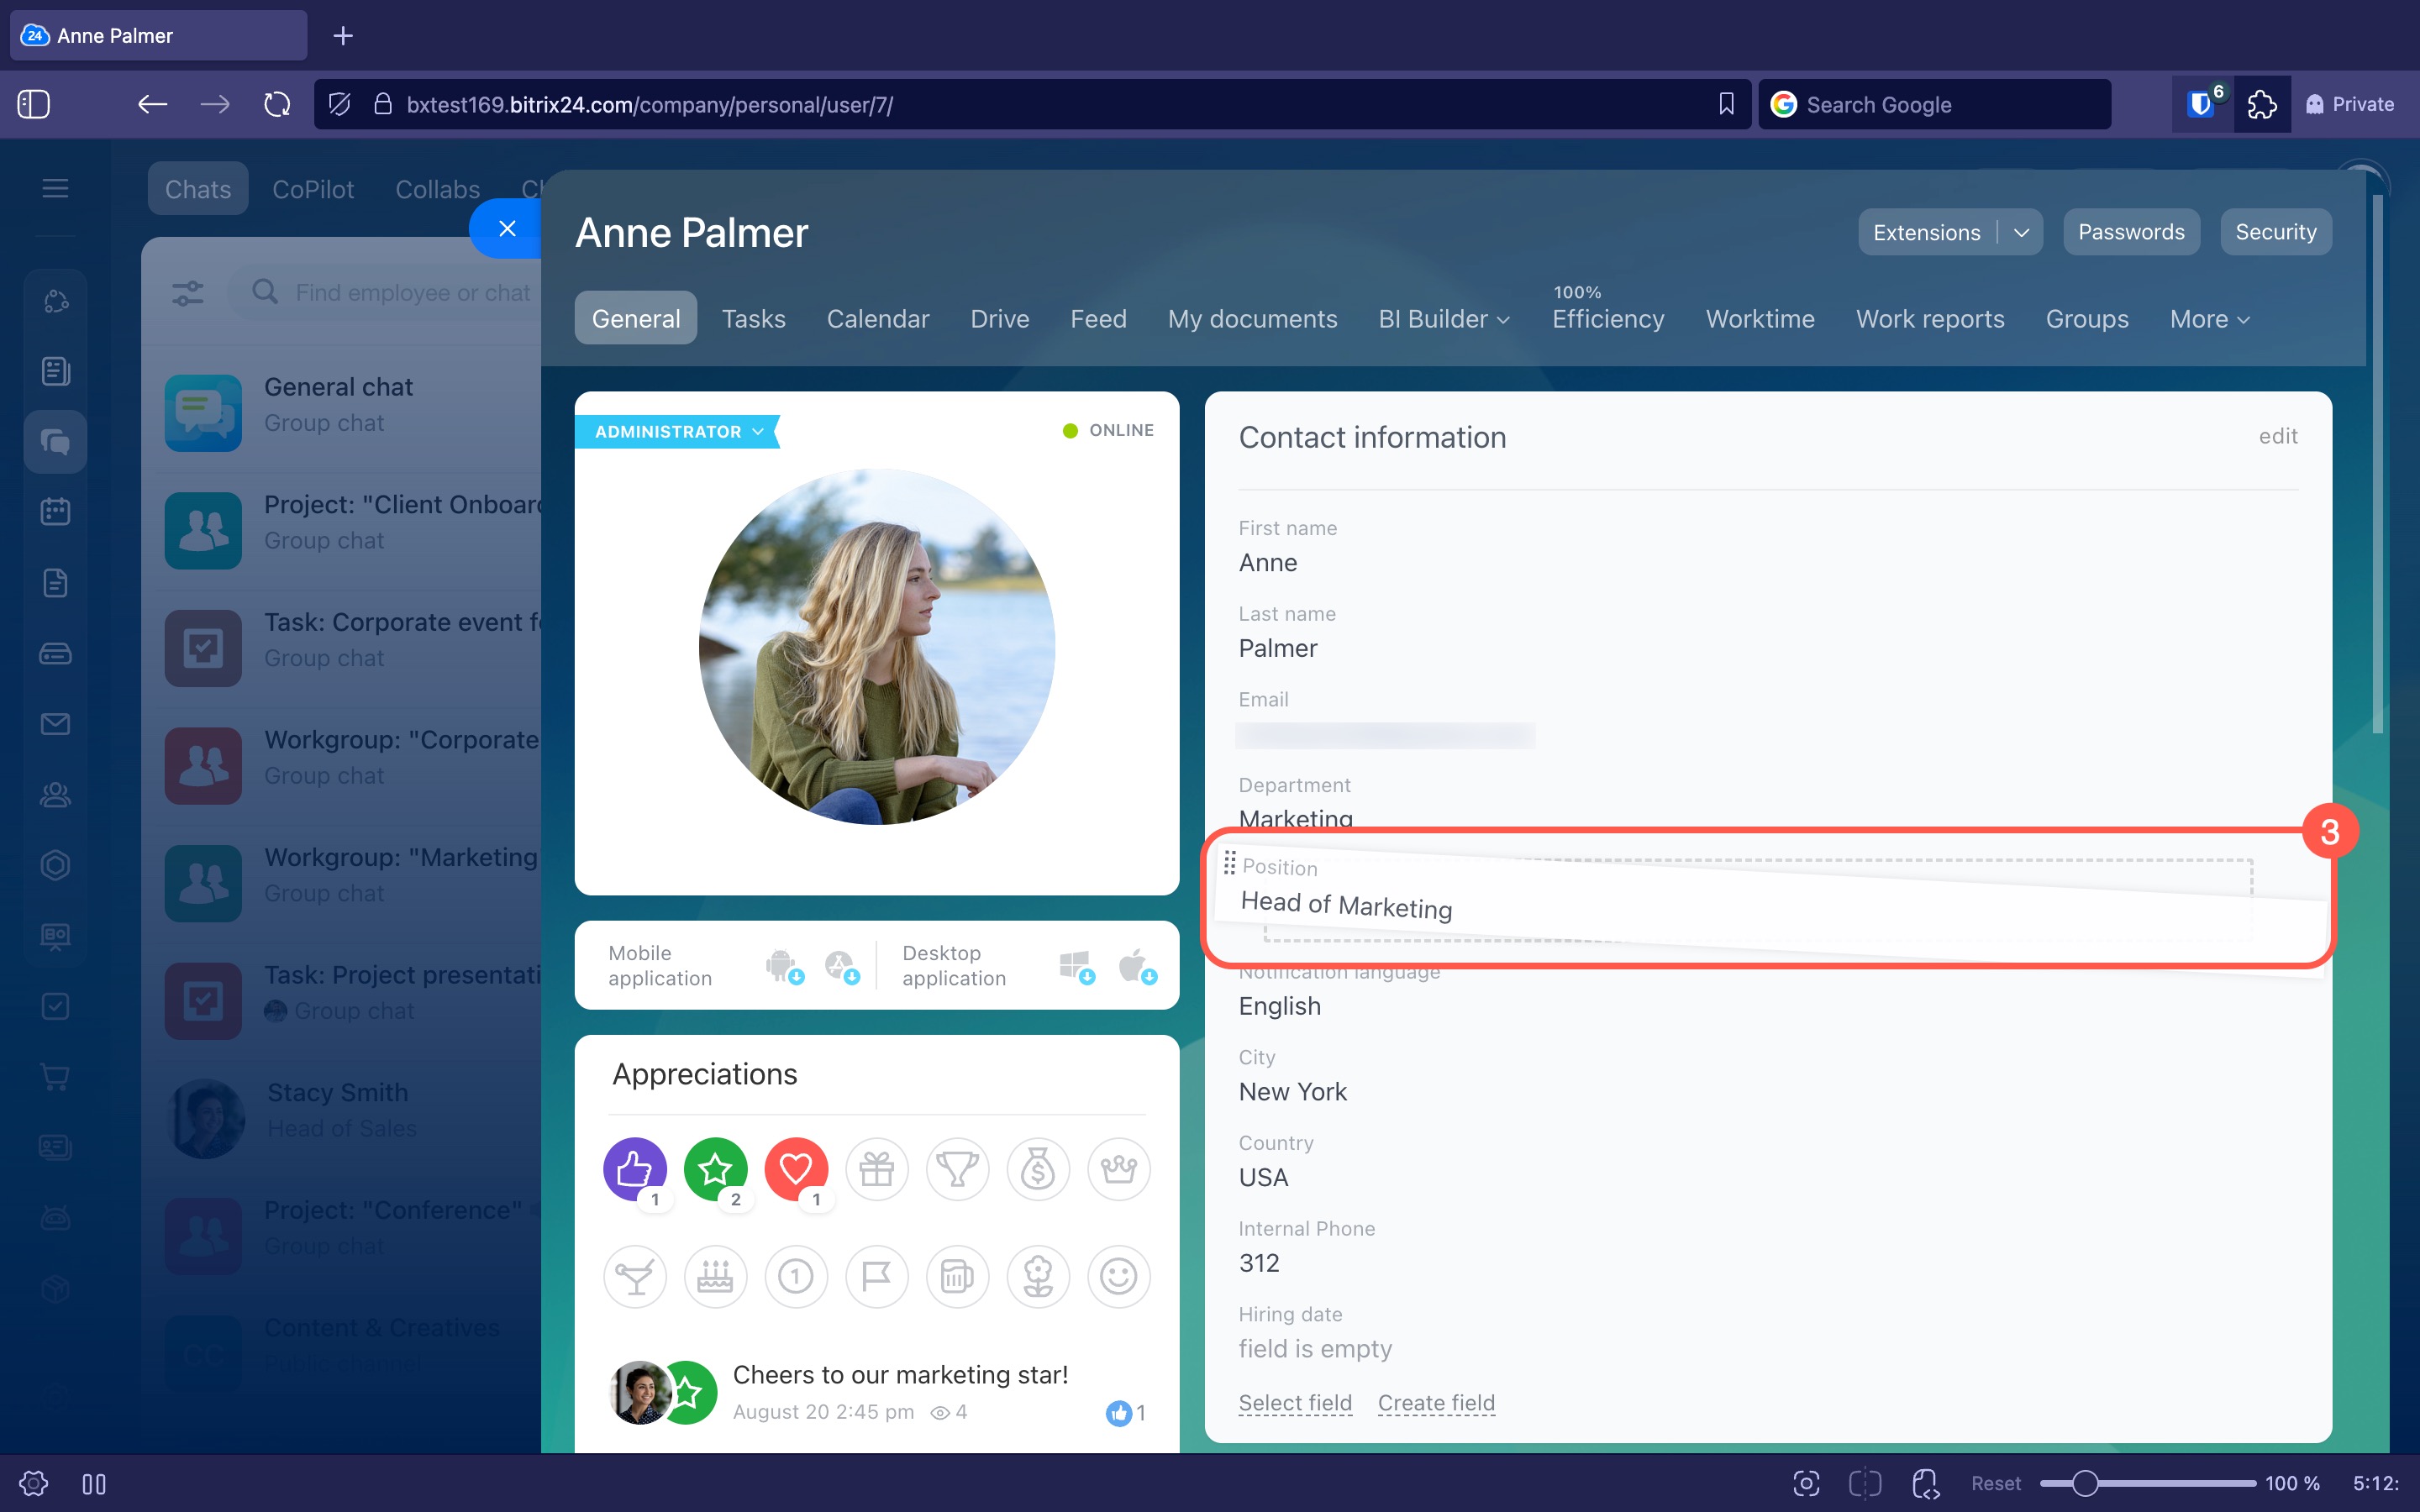Select the crown appreciation icon
2420x1512 pixels.
(1119, 1168)
